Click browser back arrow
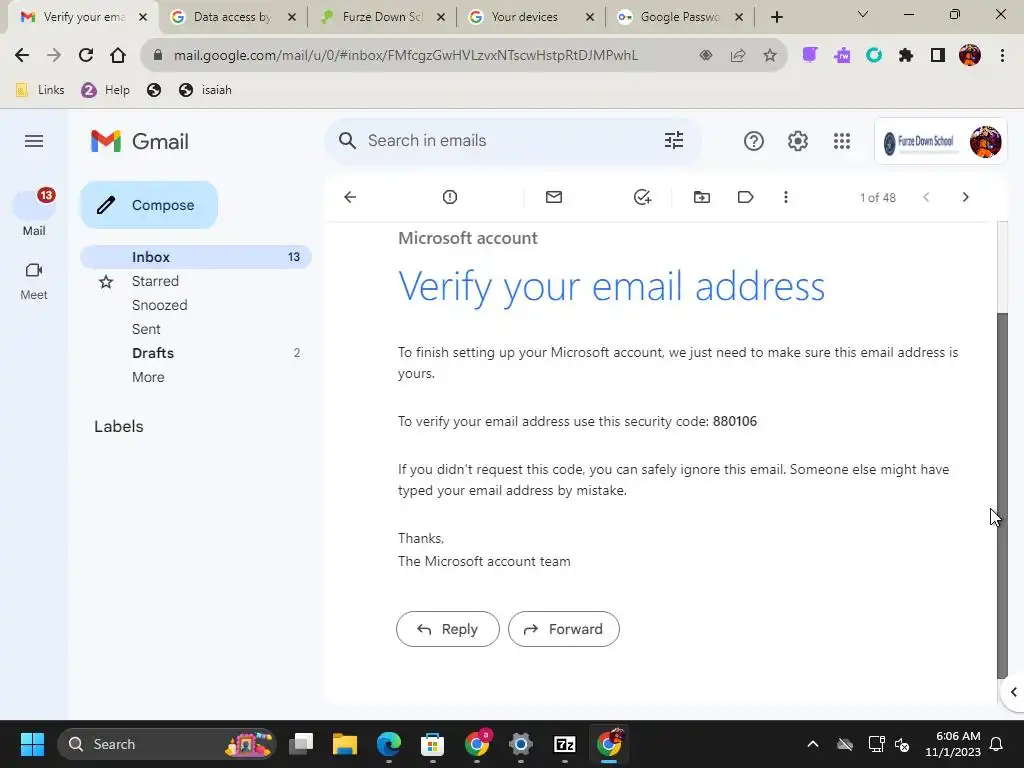The width and height of the screenshot is (1024, 768). point(22,56)
